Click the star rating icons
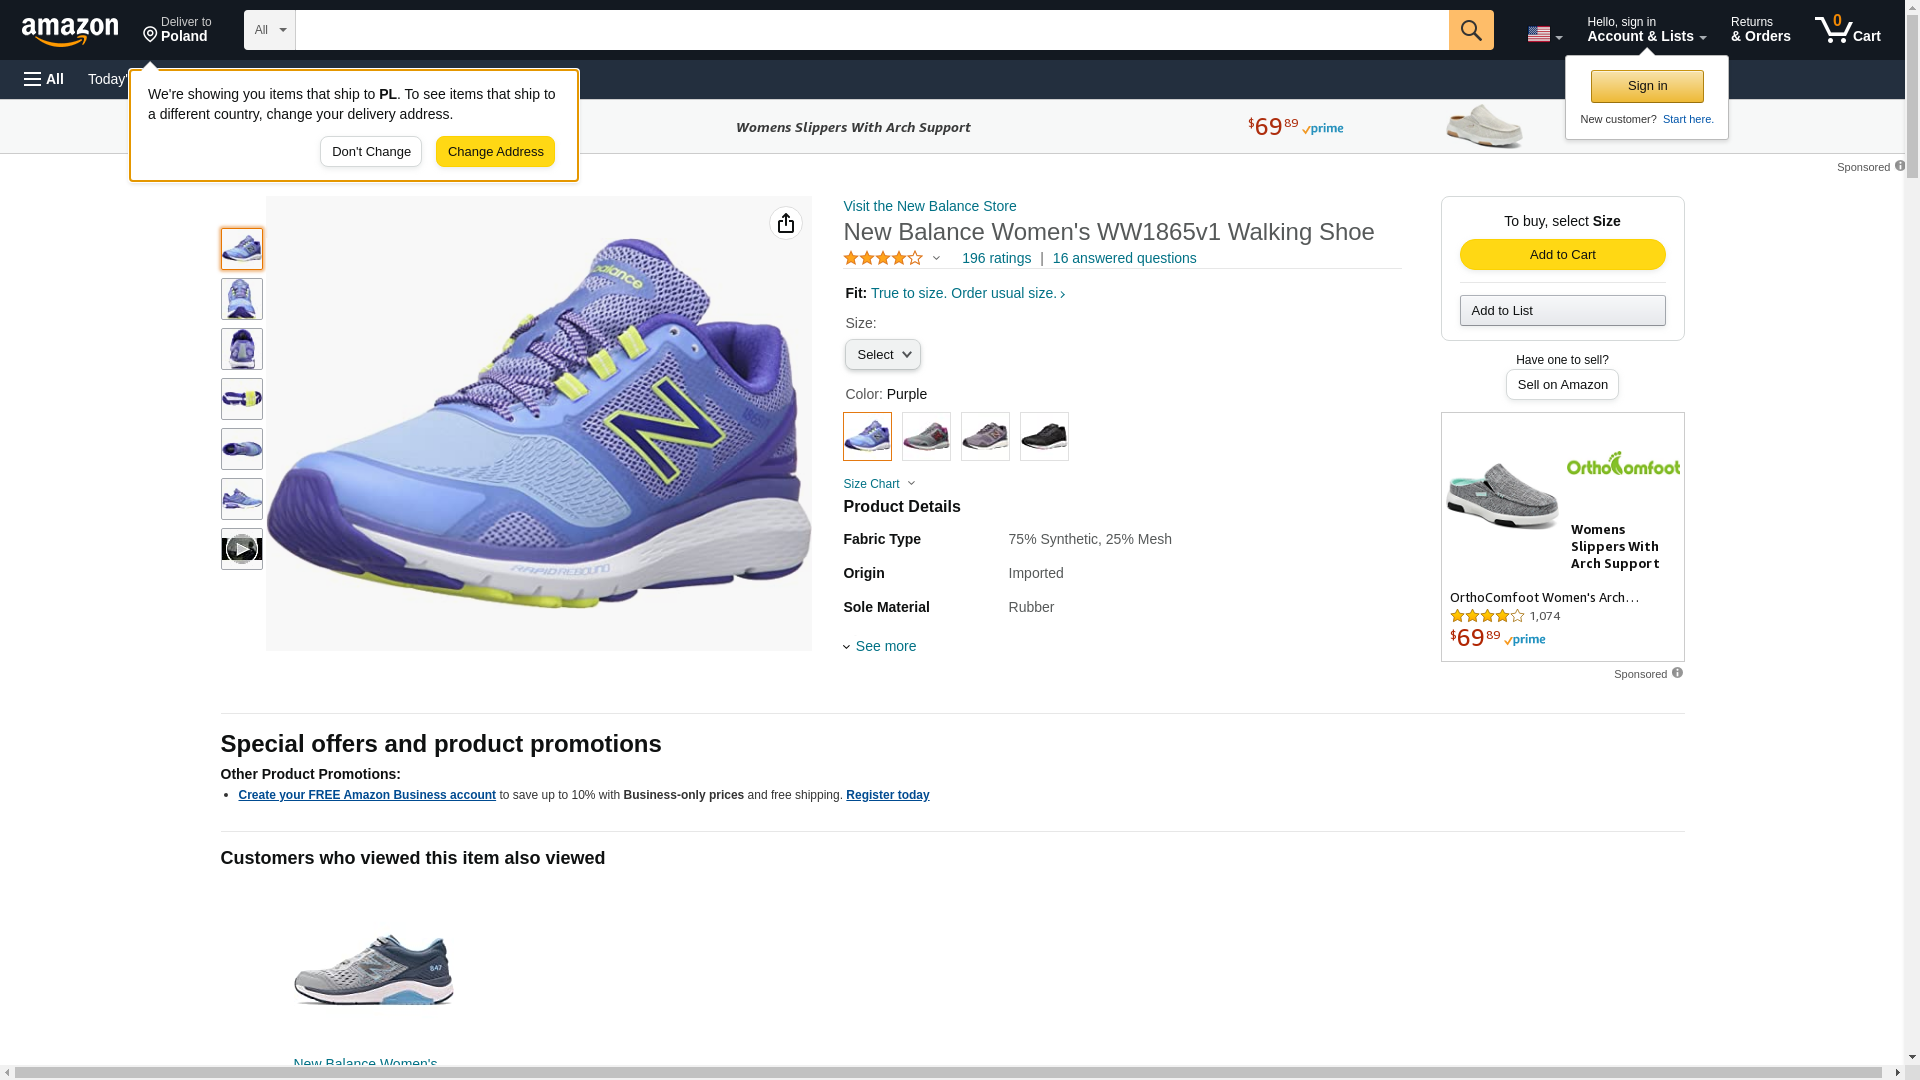Image resolution: width=1920 pixels, height=1080 pixels. tap(883, 258)
